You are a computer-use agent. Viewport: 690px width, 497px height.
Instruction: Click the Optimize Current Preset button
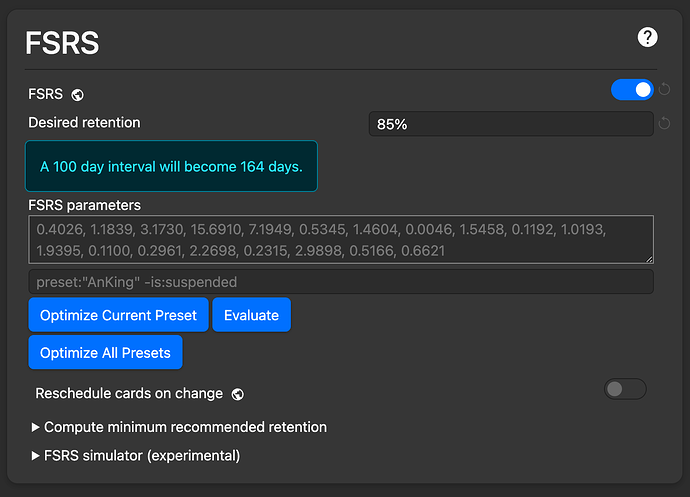118,315
